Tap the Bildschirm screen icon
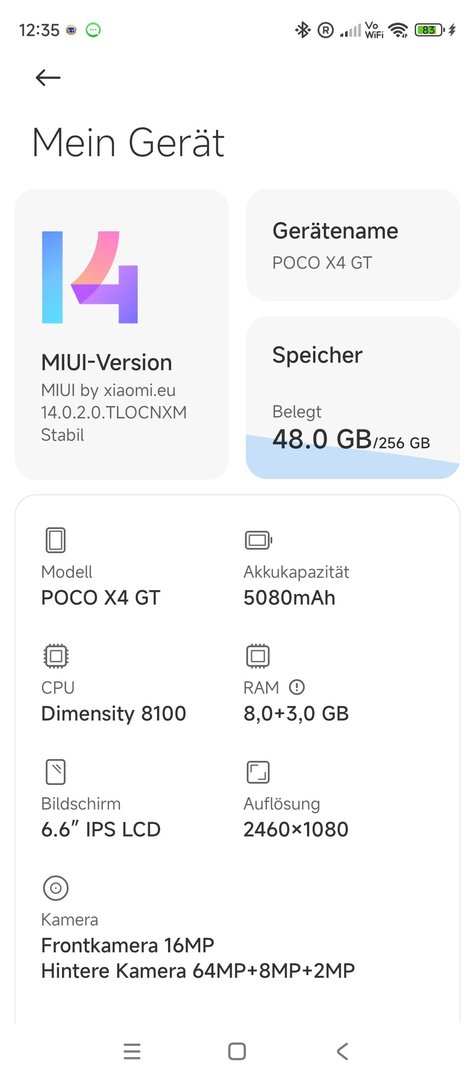This screenshot has height=1080, width=475. [55, 772]
